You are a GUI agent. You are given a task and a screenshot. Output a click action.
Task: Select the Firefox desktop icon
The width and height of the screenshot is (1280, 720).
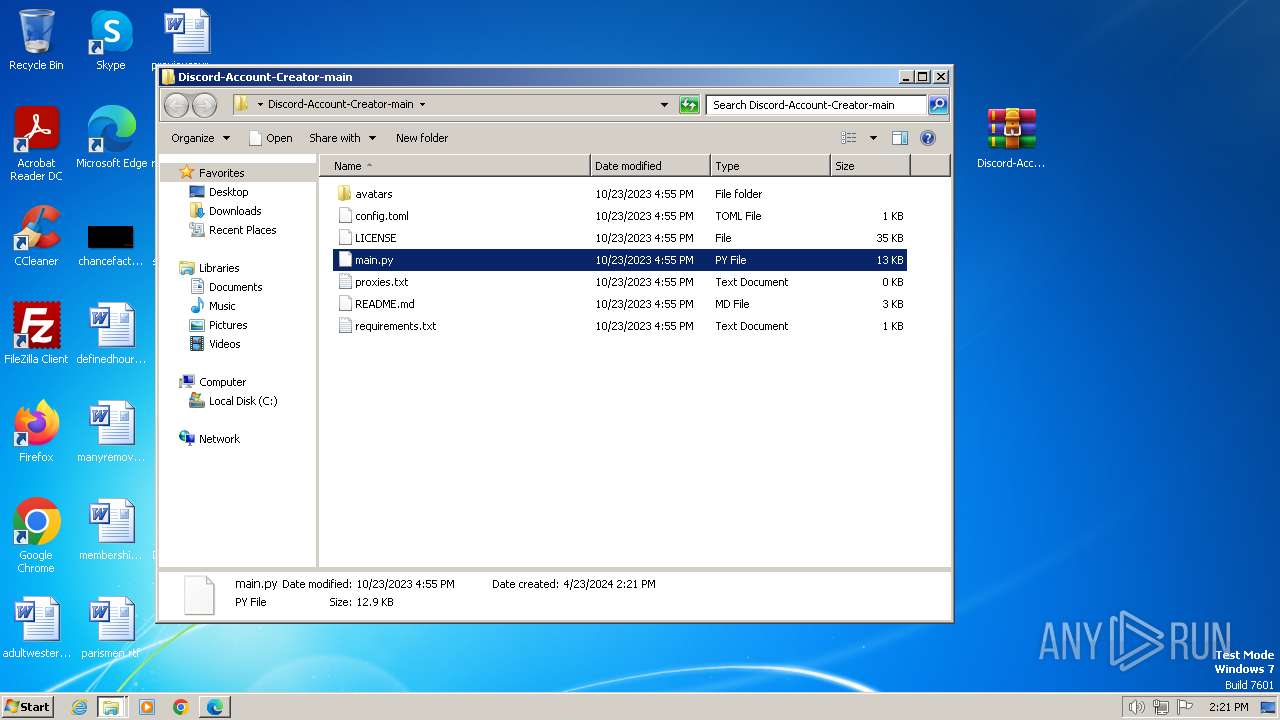(x=36, y=432)
